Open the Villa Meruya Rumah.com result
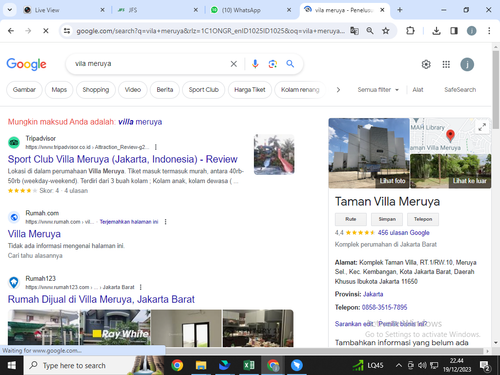500x375 pixels. 34,234
